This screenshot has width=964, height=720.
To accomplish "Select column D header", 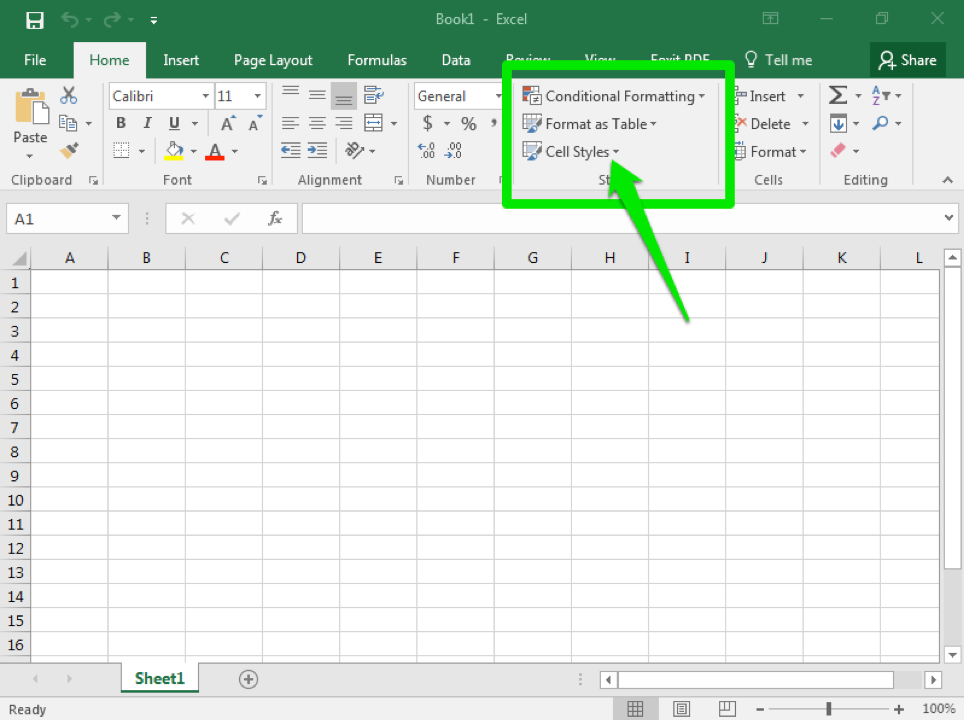I will (x=301, y=258).
